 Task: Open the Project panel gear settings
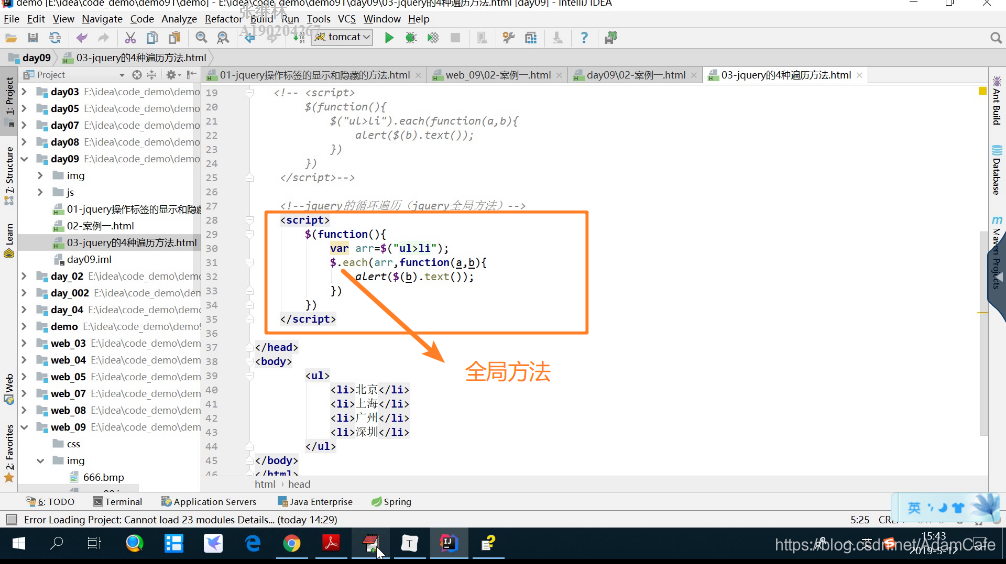(x=172, y=75)
